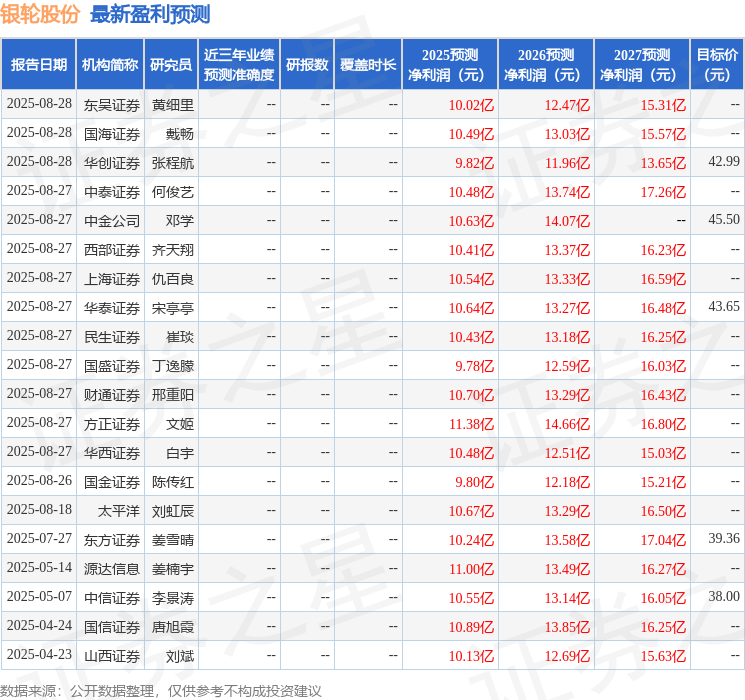Select the 2025预测净利润 column header
Image resolution: width=745 pixels, height=700 pixels.
(450, 65)
